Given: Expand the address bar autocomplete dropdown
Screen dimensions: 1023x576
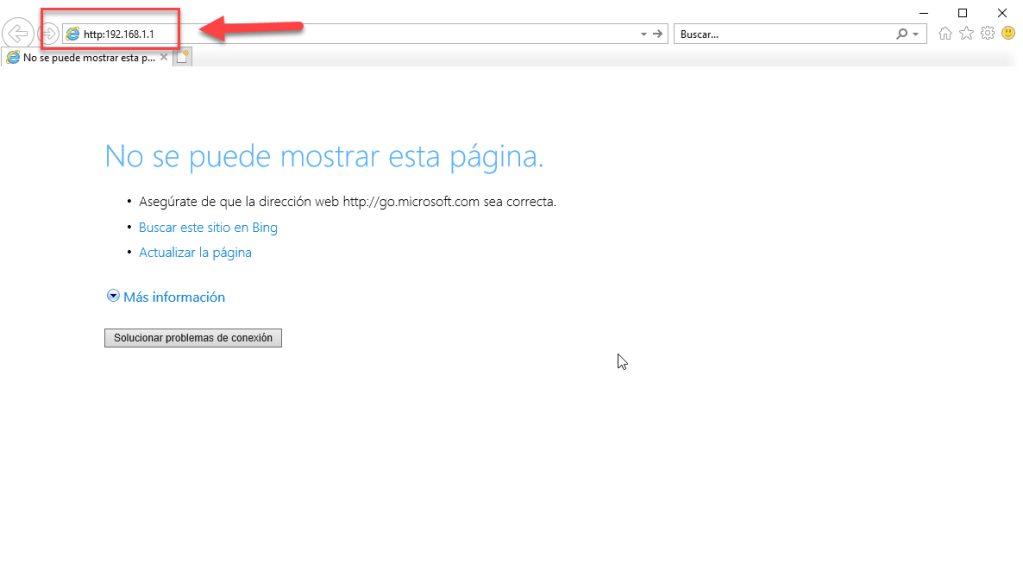Looking at the screenshot, I should point(644,34).
